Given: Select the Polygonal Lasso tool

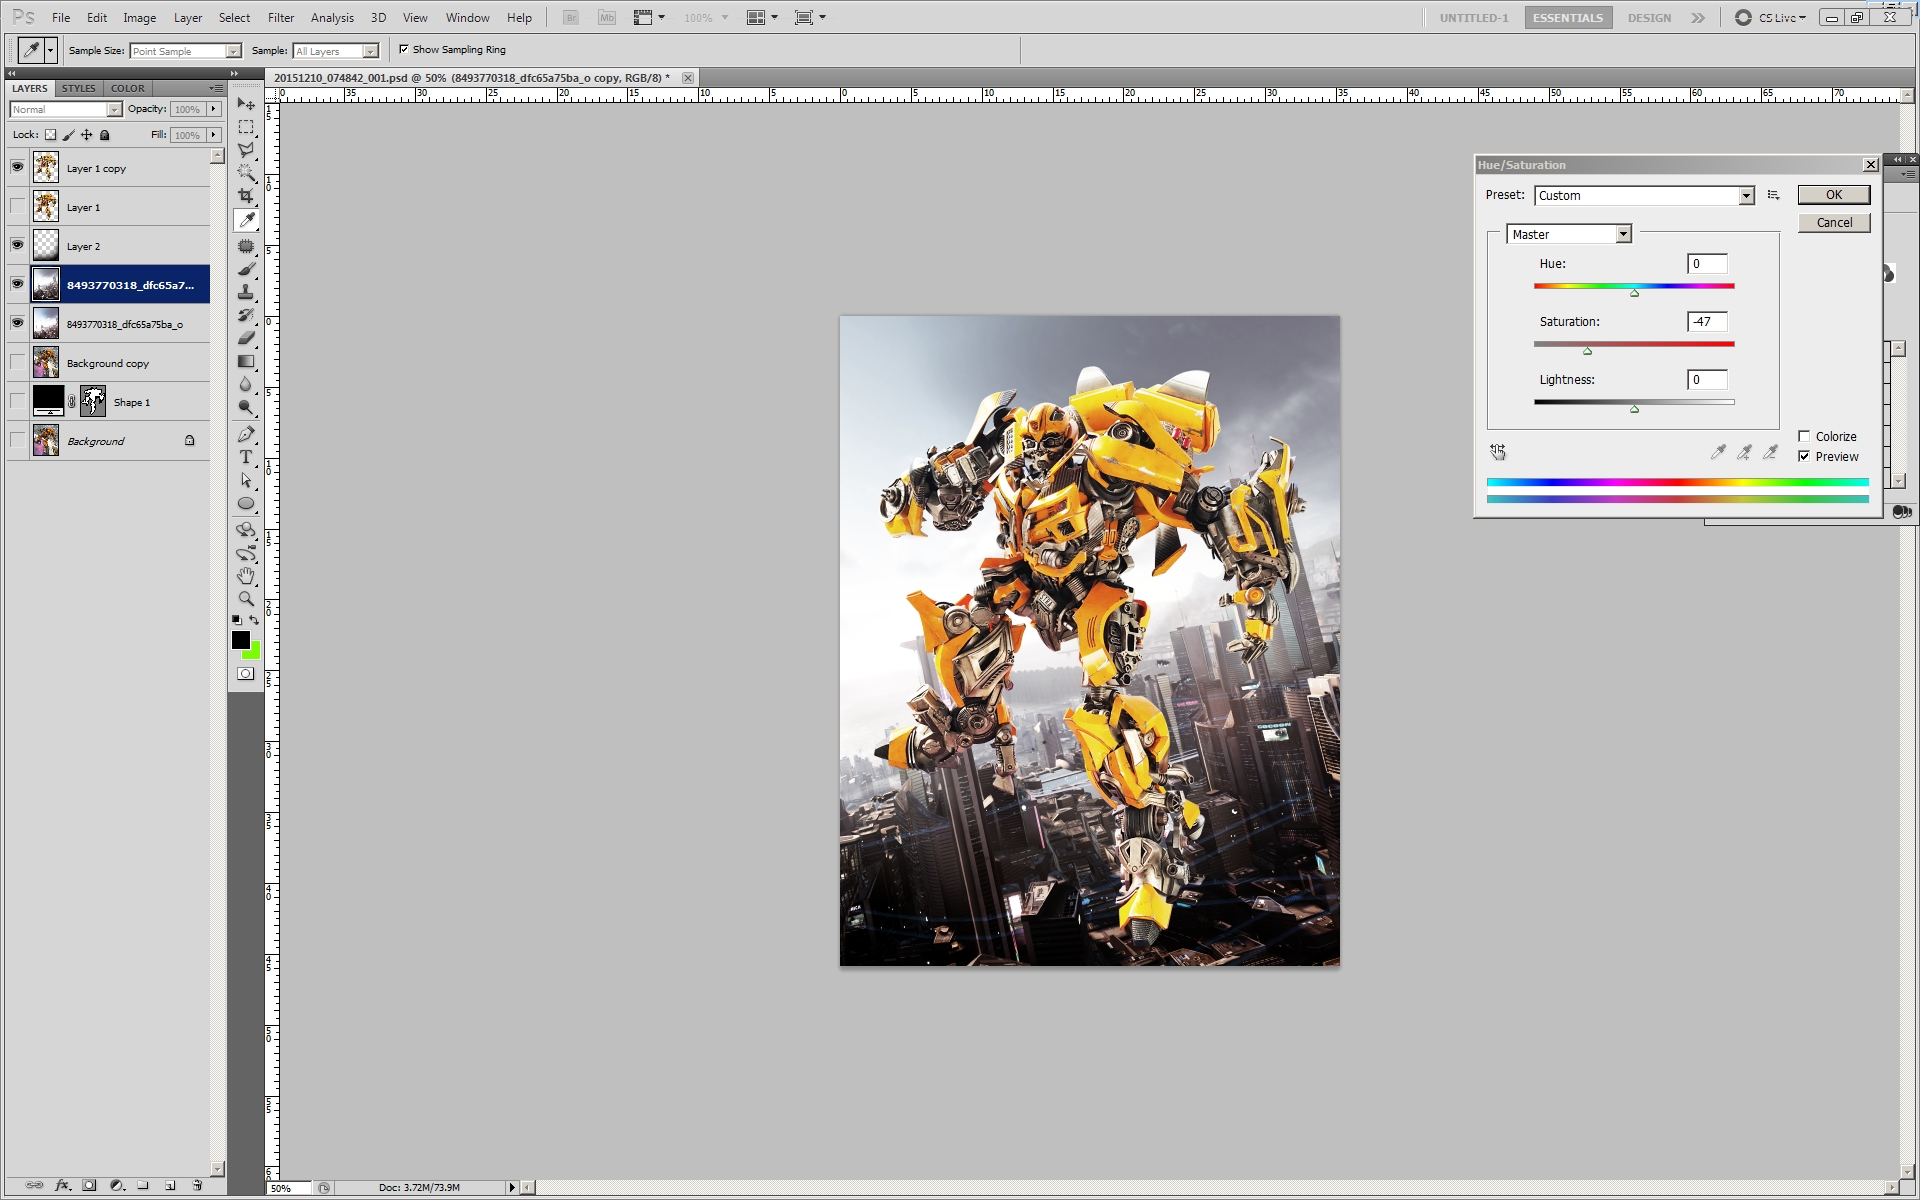Looking at the screenshot, I should [246, 150].
